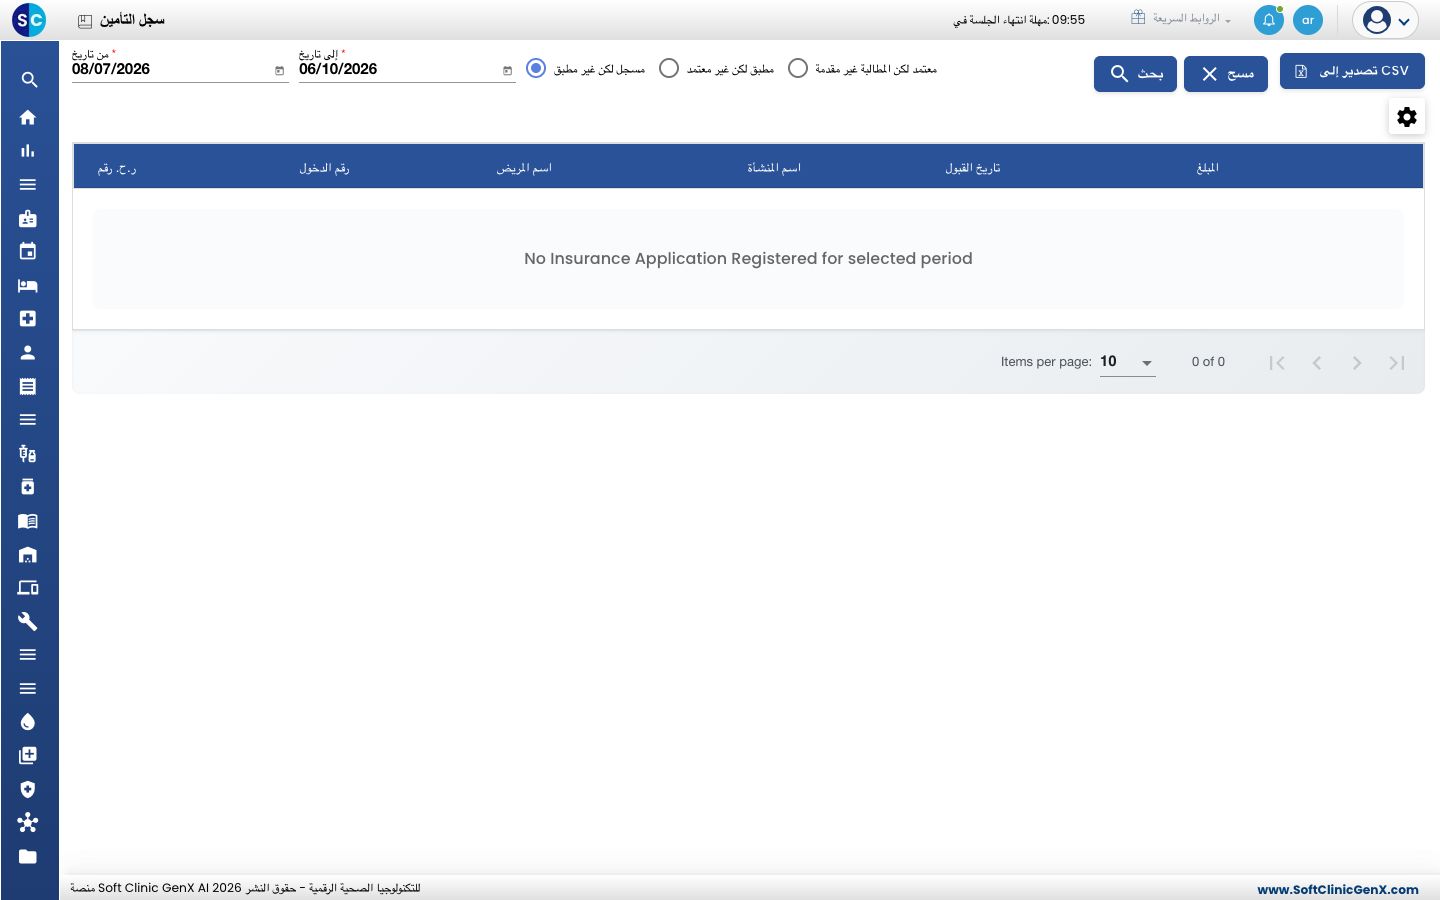Open the Items per page dropdown
The height and width of the screenshot is (900, 1440).
tap(1127, 362)
